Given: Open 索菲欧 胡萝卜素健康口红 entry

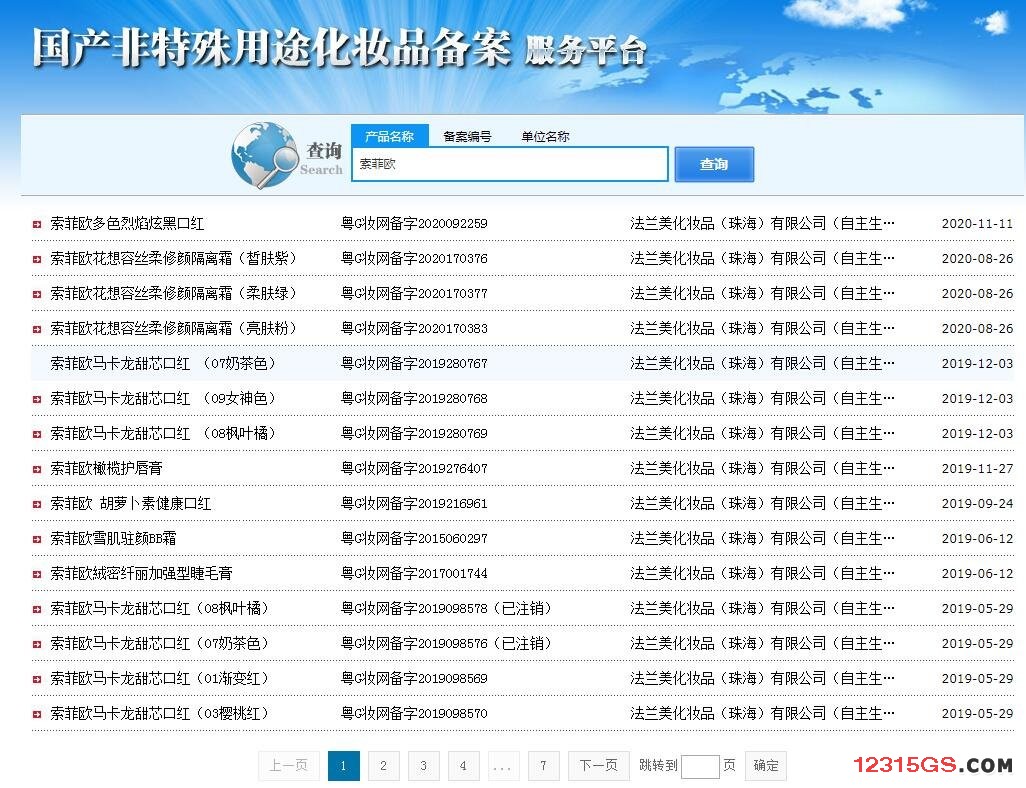Looking at the screenshot, I should [x=131, y=504].
